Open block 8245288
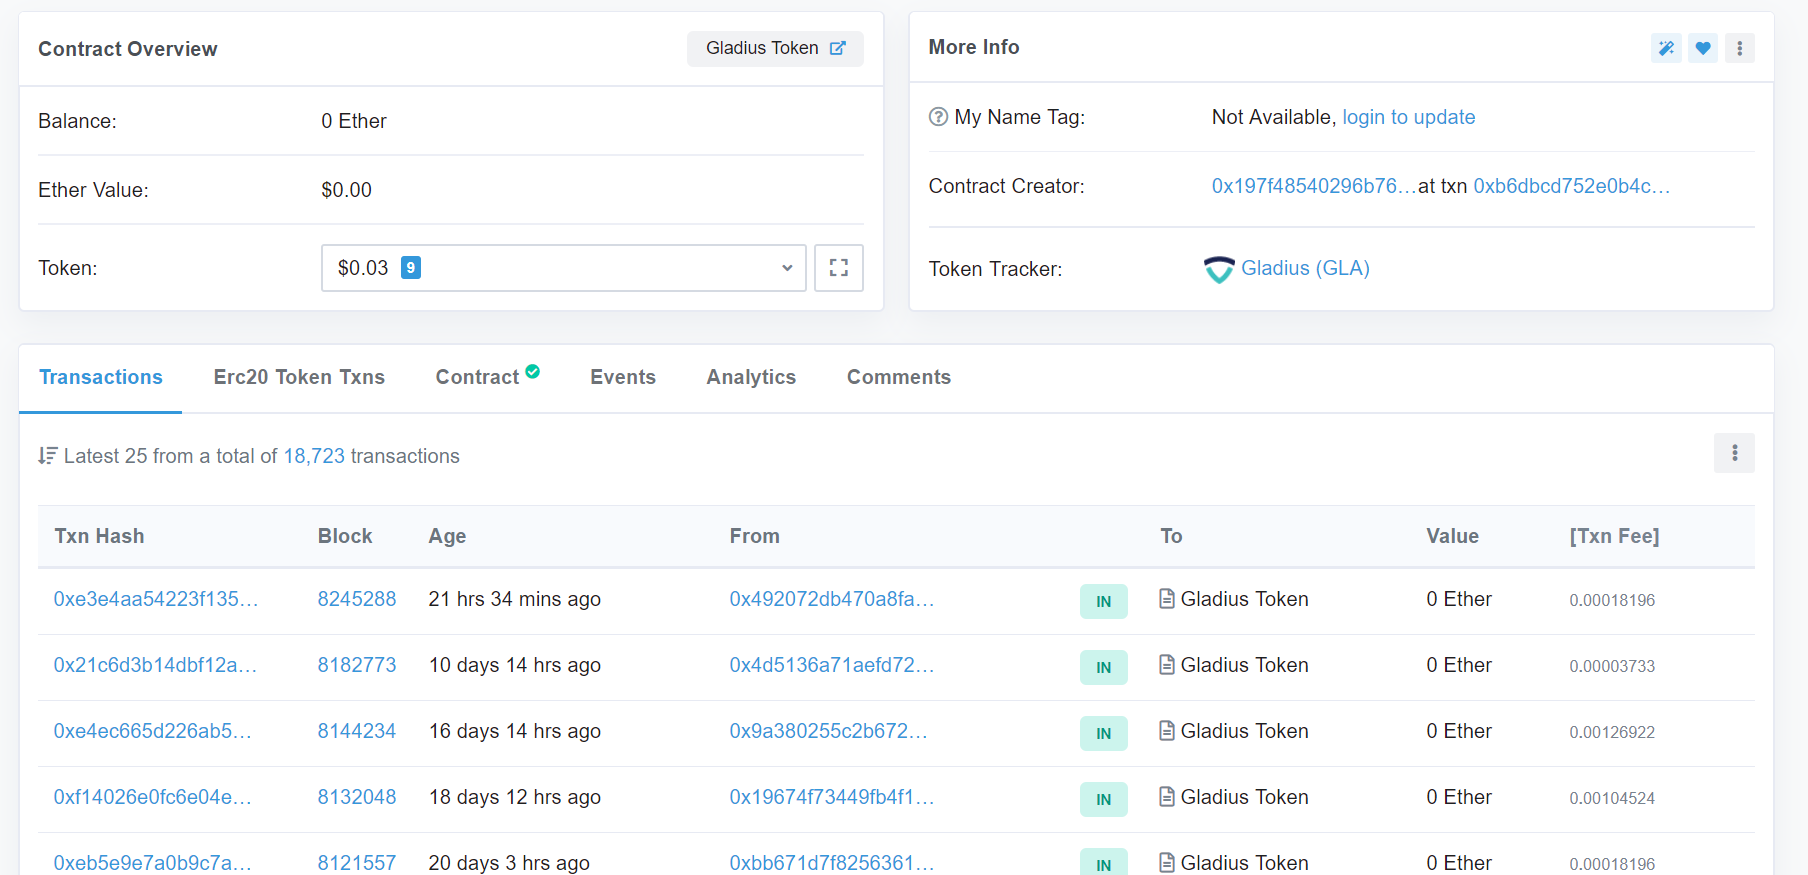1808x875 pixels. tap(357, 599)
